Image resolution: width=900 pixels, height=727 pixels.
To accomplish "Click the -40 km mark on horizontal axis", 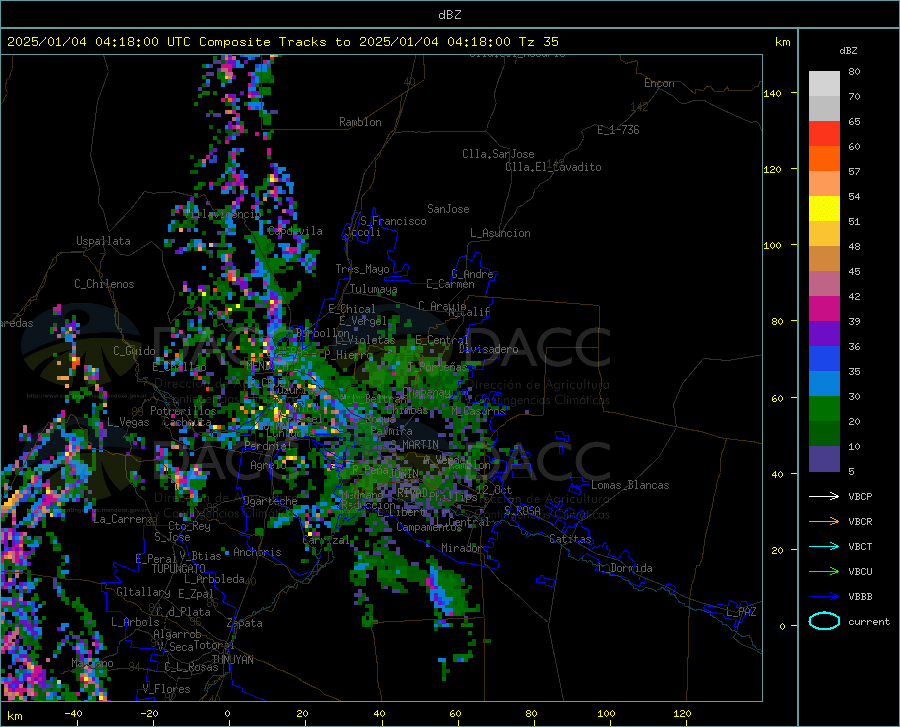I will [73, 714].
